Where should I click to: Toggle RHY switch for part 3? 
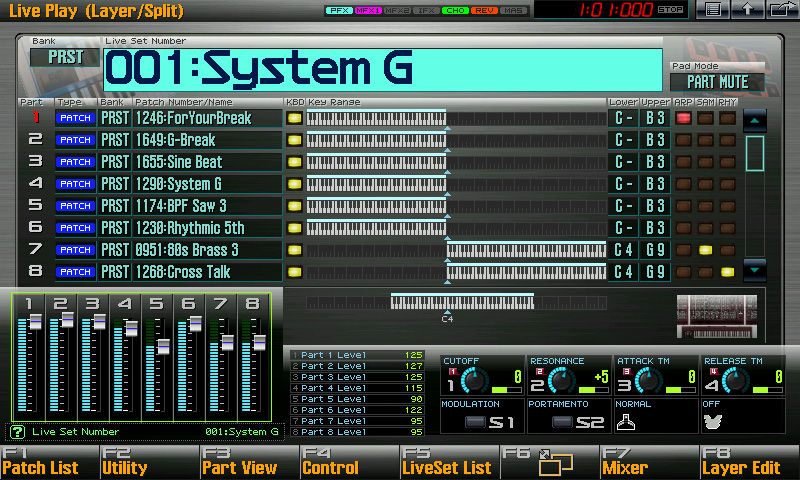(x=728, y=162)
